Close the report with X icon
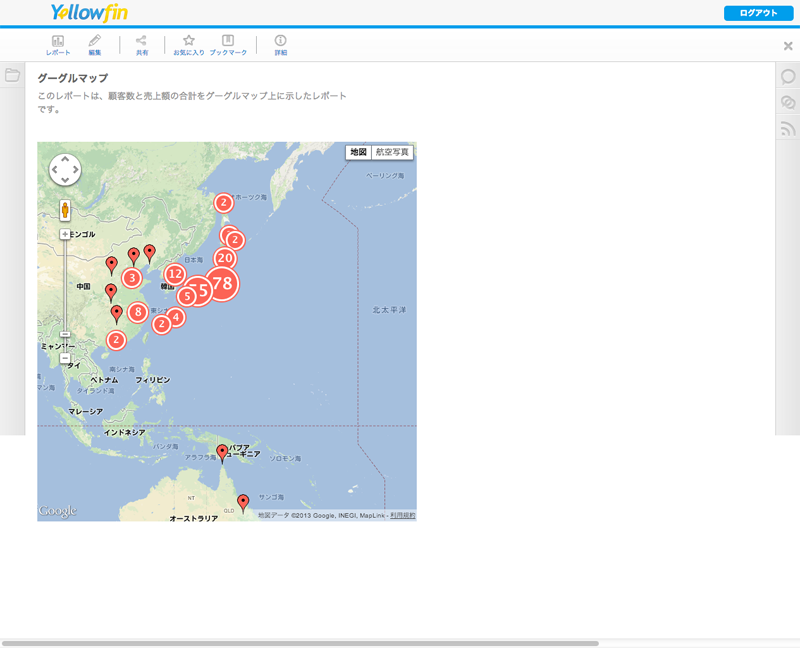Image resolution: width=800 pixels, height=648 pixels. coord(788,46)
